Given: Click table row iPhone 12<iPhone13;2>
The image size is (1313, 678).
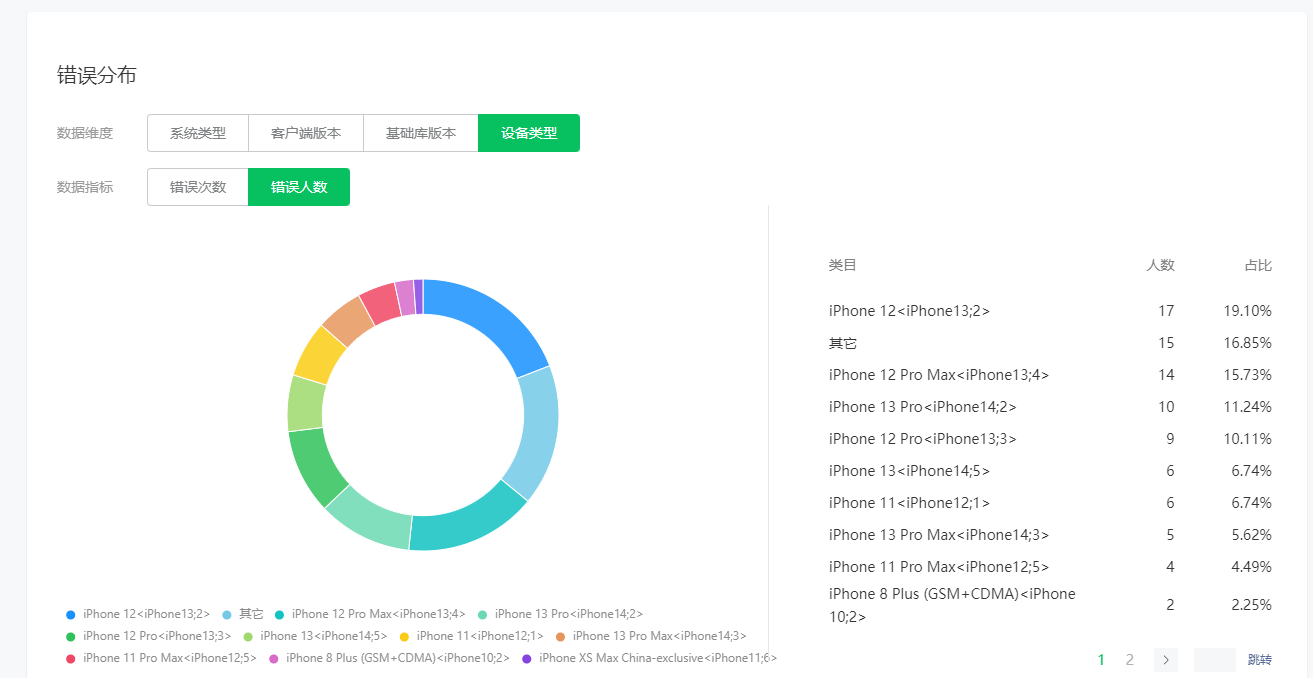Looking at the screenshot, I should [x=1050, y=311].
